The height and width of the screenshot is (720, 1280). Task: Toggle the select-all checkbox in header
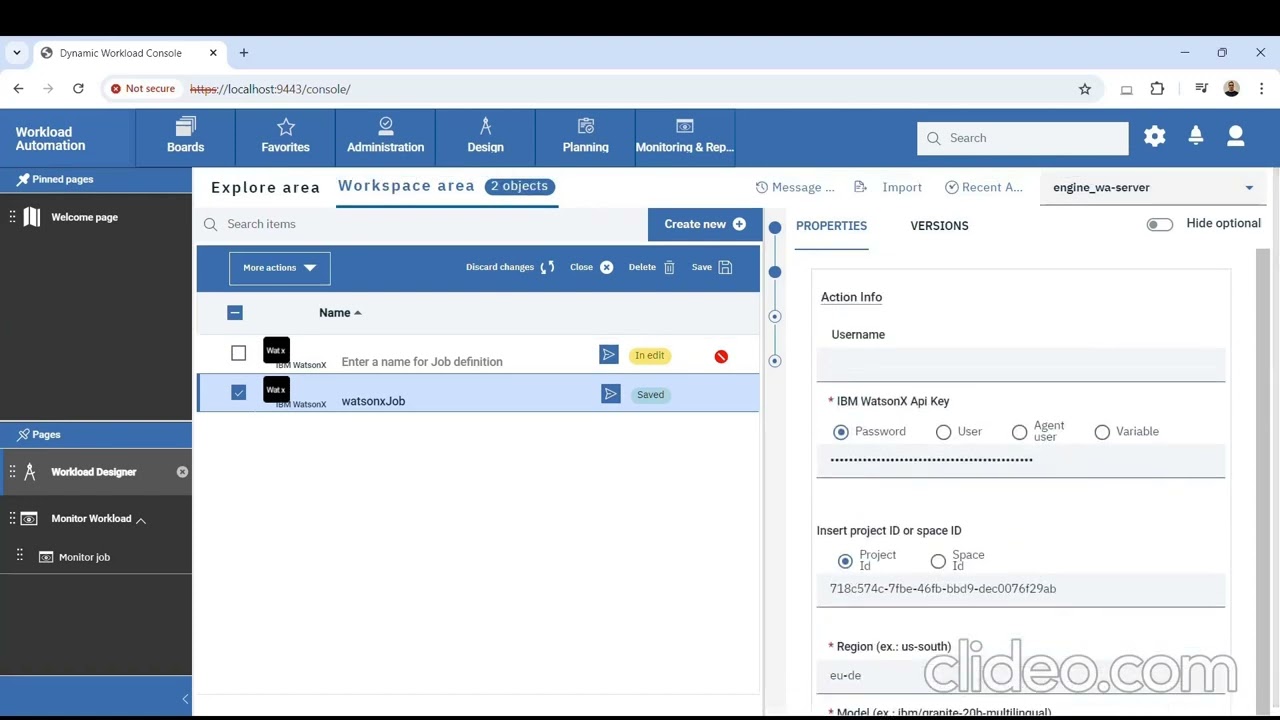tap(235, 313)
